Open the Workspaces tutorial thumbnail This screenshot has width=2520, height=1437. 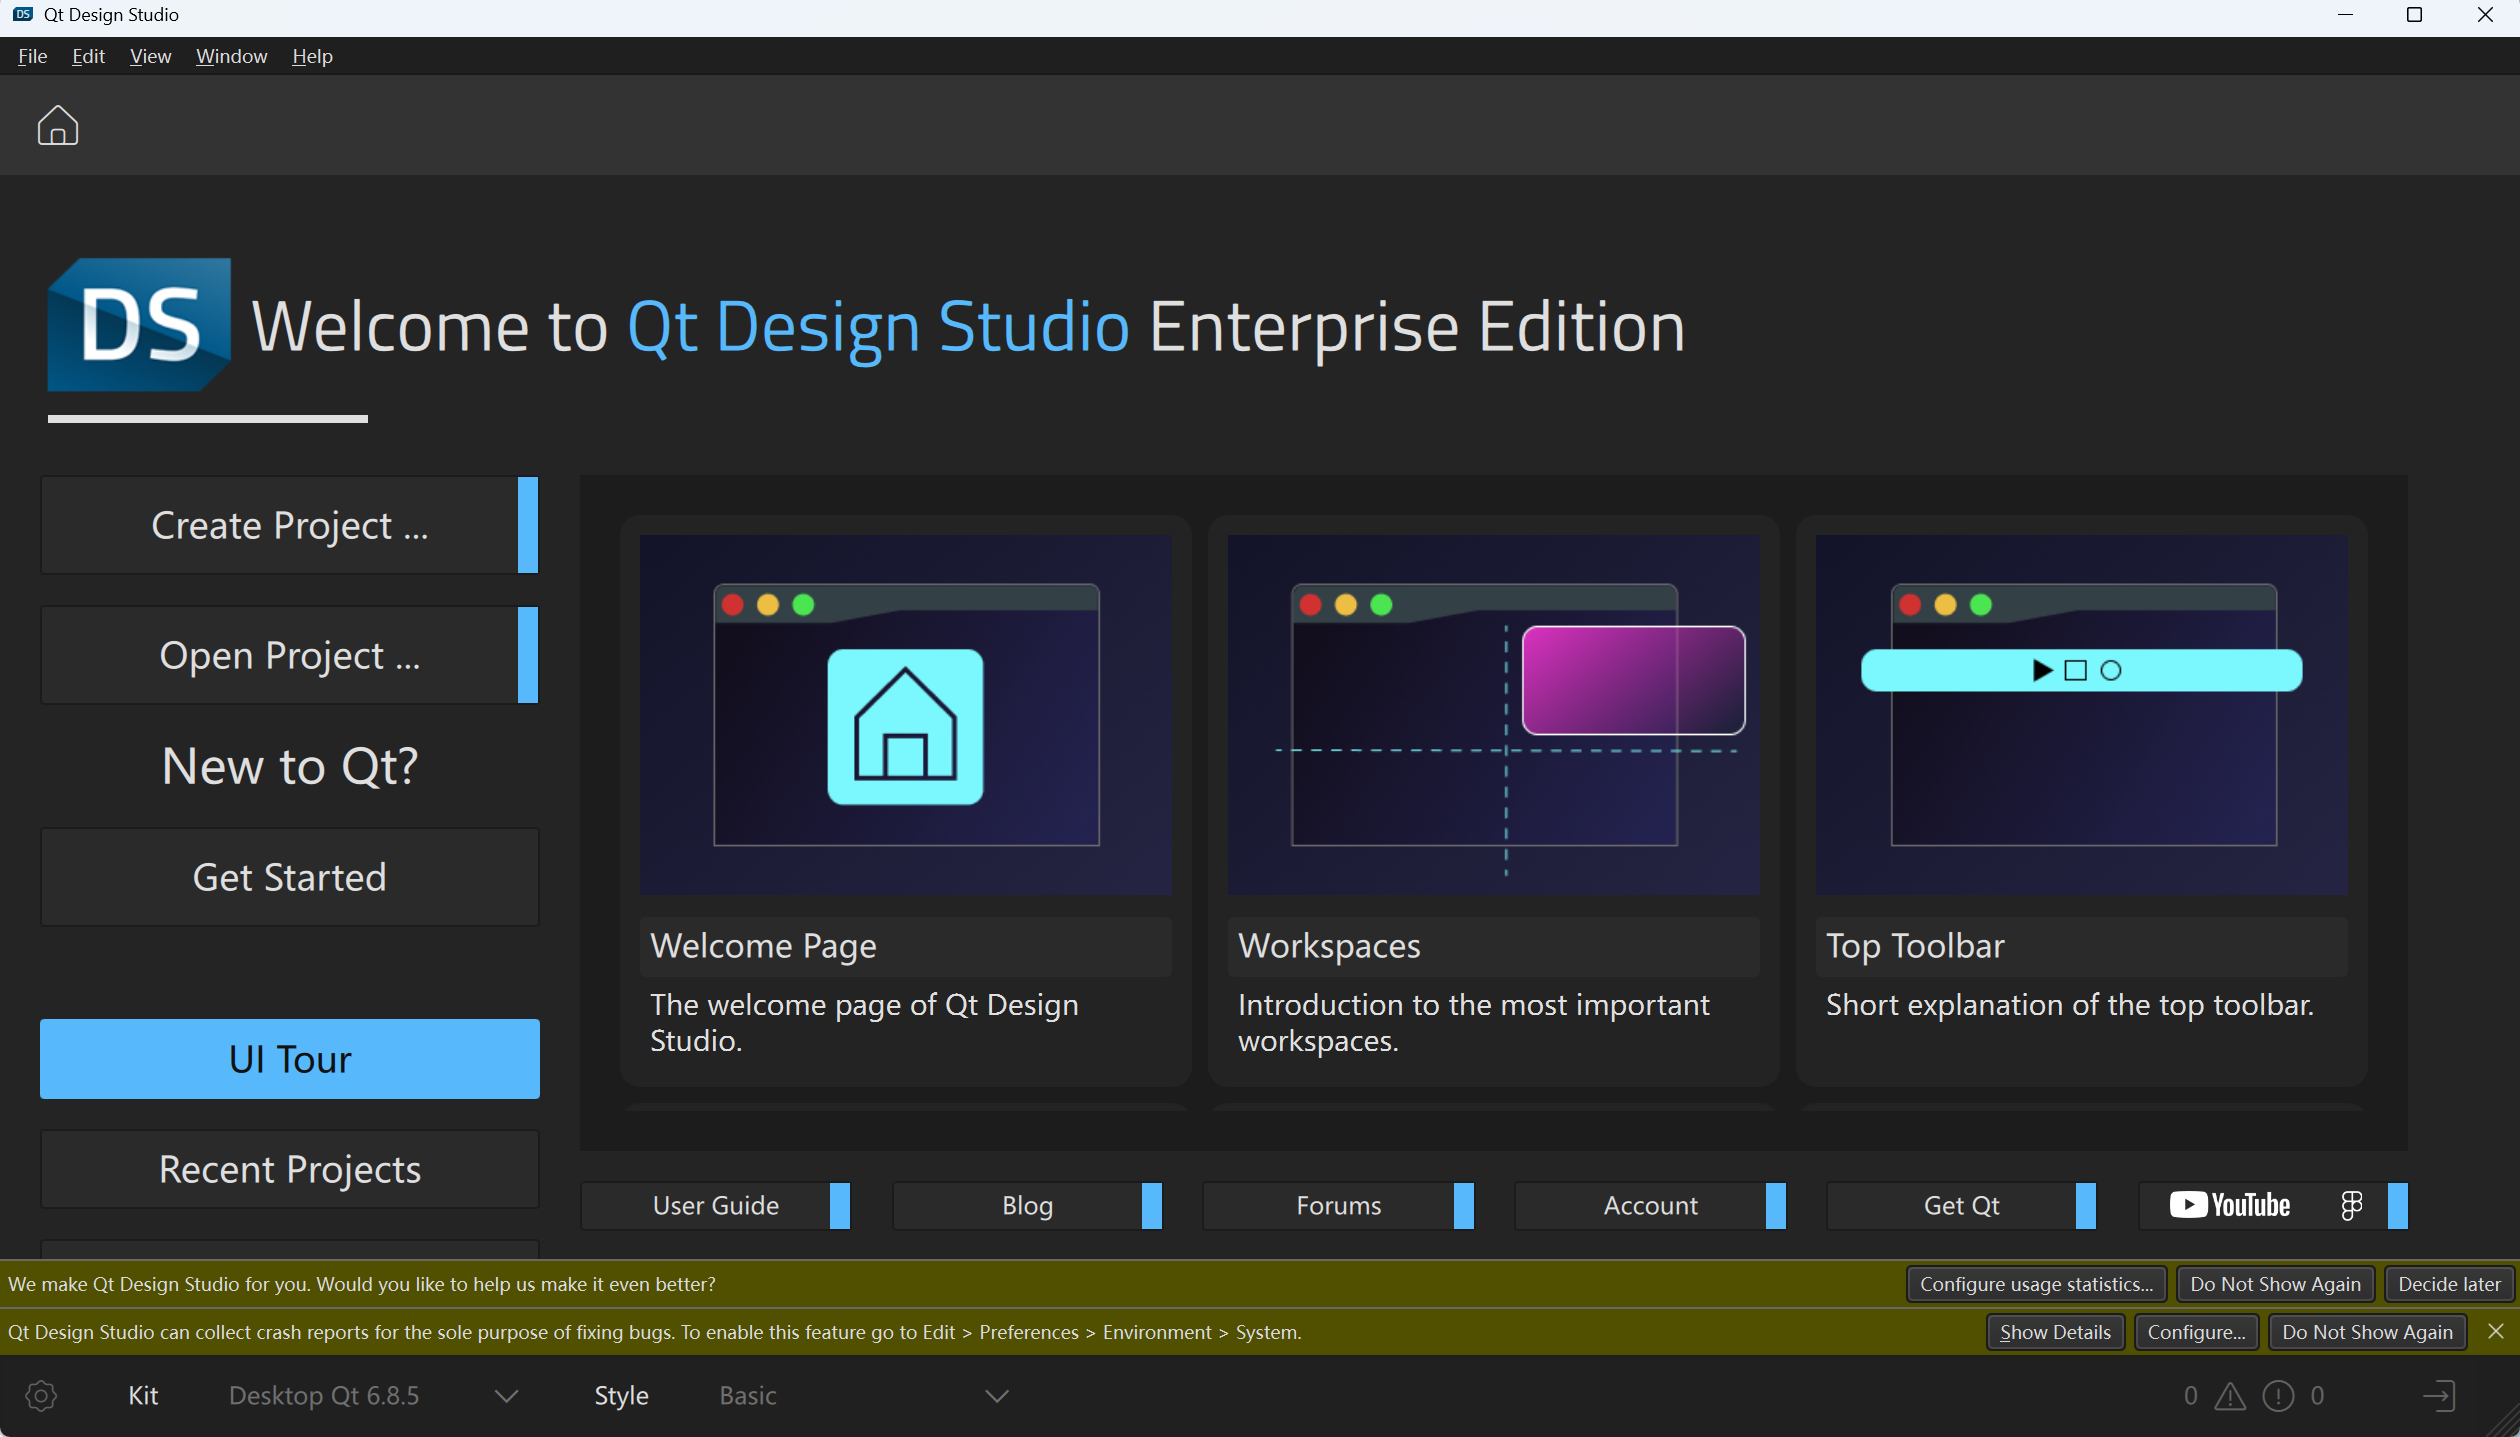tap(1493, 714)
